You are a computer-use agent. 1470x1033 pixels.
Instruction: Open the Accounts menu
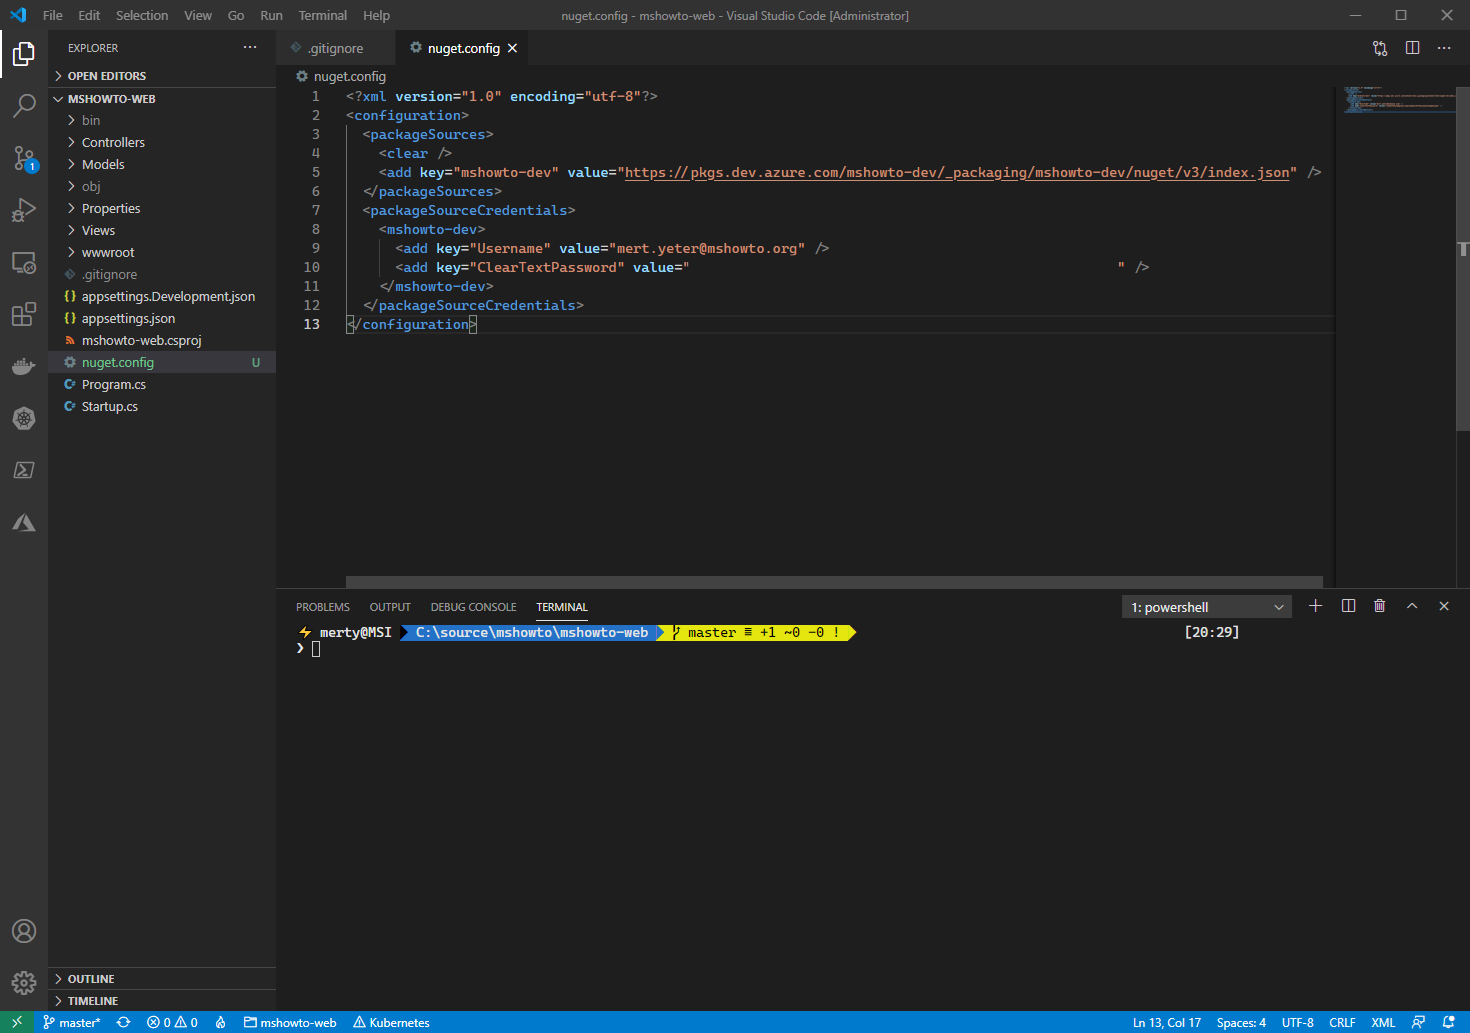click(24, 931)
